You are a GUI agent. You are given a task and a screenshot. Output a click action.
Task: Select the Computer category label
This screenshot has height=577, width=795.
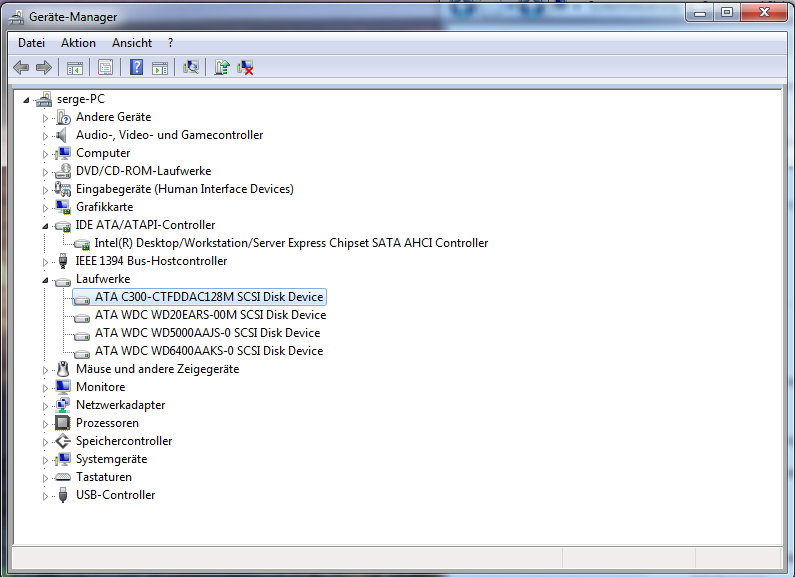point(103,153)
